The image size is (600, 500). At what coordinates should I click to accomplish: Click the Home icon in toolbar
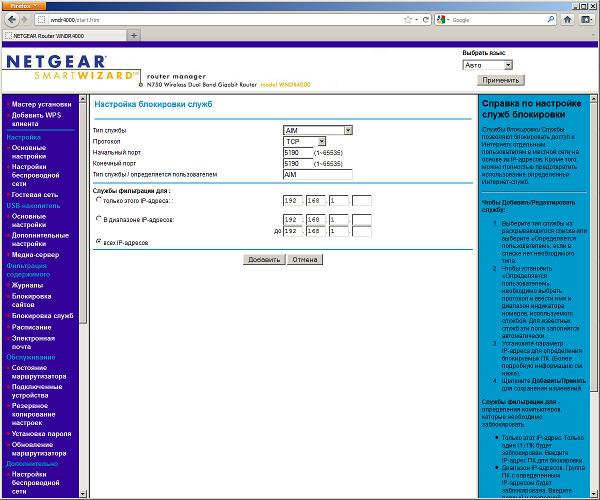tap(567, 20)
